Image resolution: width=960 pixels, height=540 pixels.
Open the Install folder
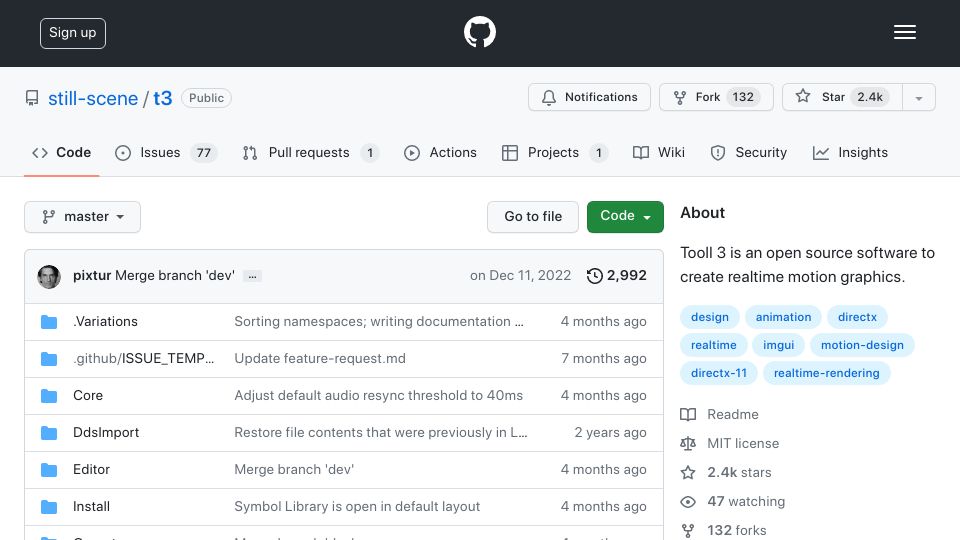[91, 506]
